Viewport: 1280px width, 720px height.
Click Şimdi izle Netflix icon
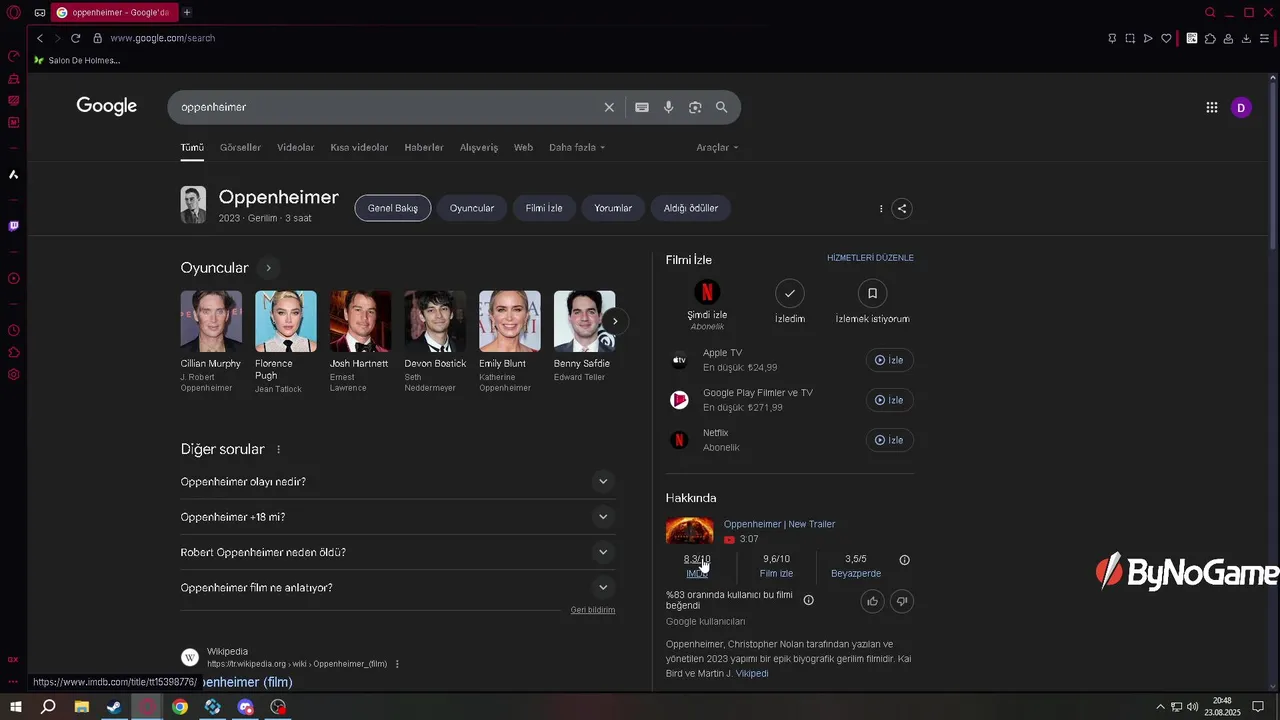pyautogui.click(x=707, y=293)
